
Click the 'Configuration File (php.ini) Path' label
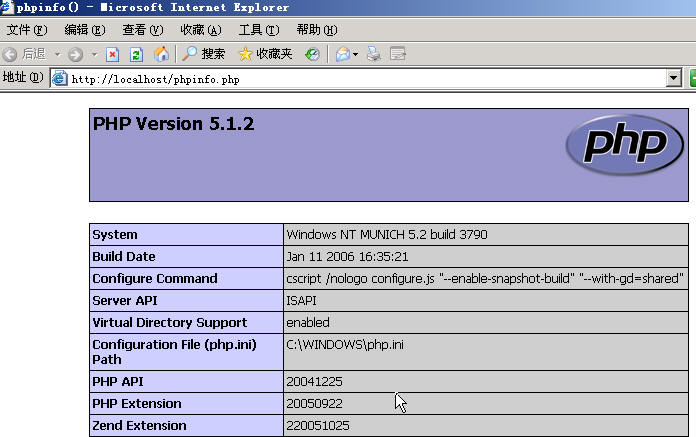[x=174, y=352]
